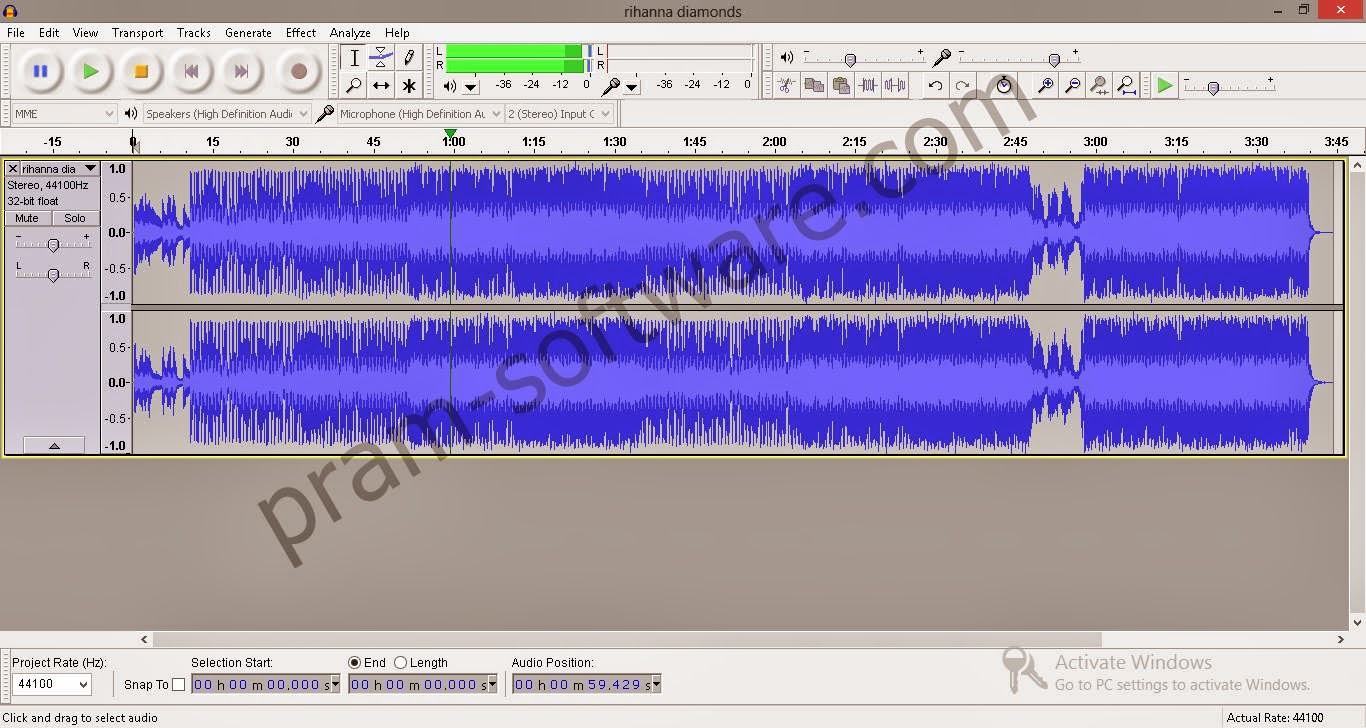Click the Record button

(298, 71)
